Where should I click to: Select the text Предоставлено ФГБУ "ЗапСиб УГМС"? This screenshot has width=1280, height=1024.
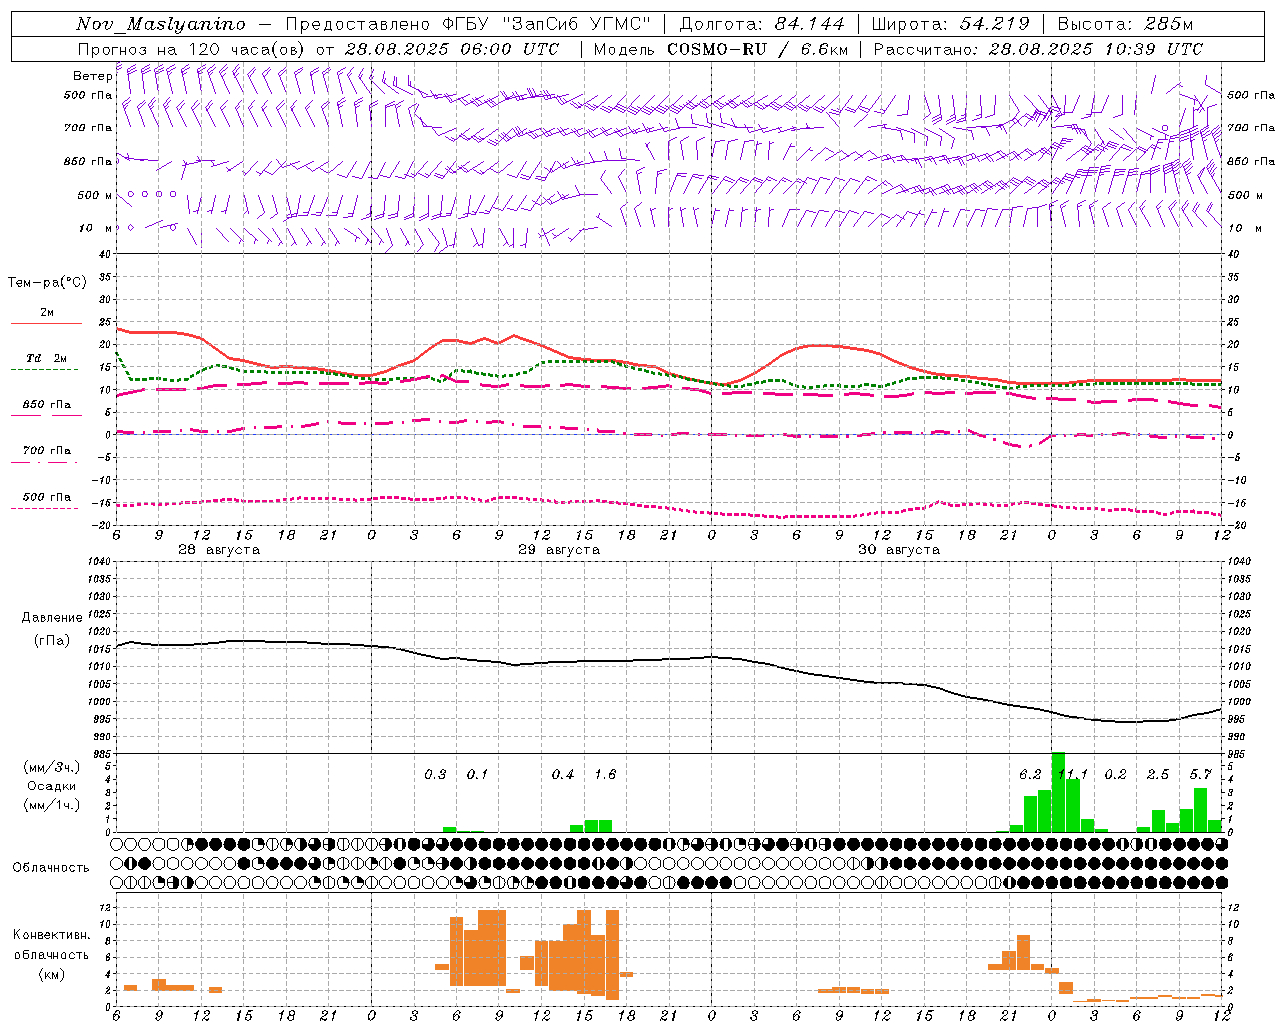click(x=469, y=24)
